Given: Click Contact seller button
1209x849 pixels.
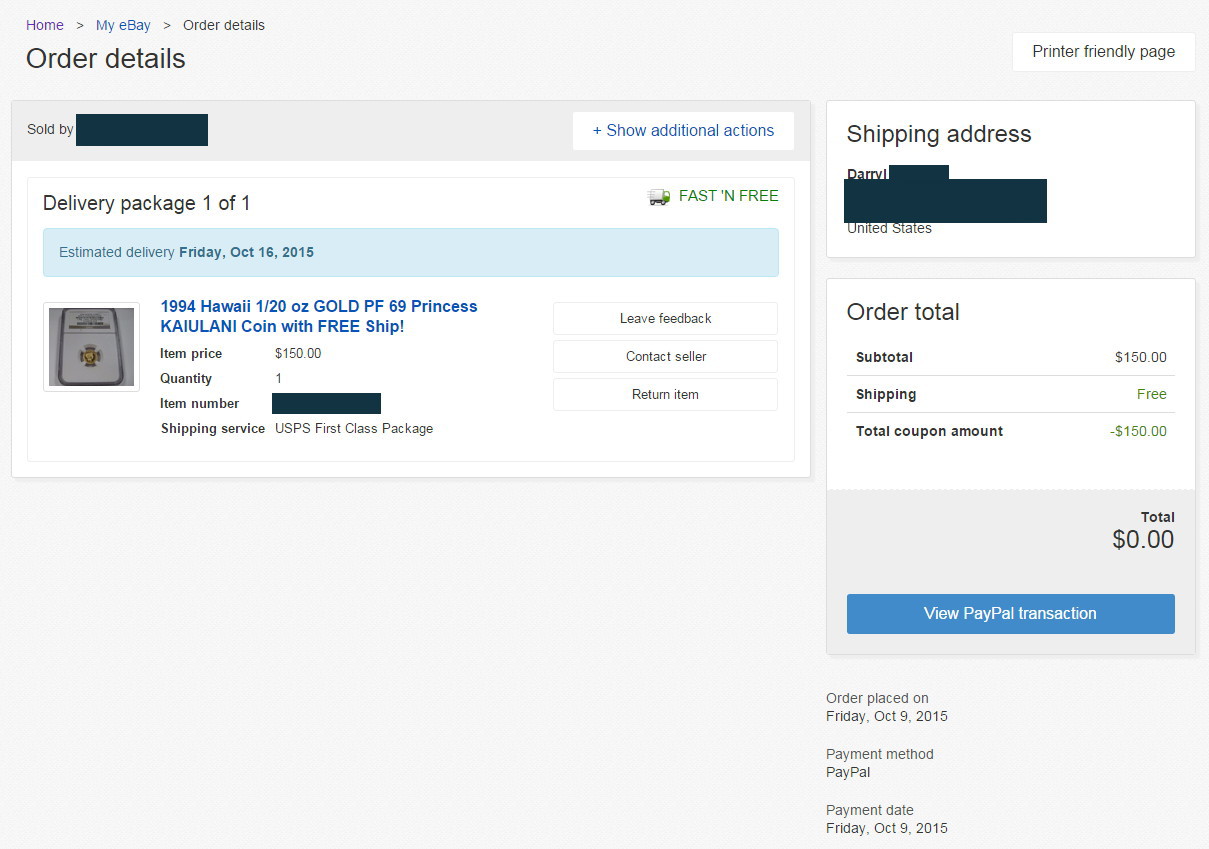Looking at the screenshot, I should [665, 356].
